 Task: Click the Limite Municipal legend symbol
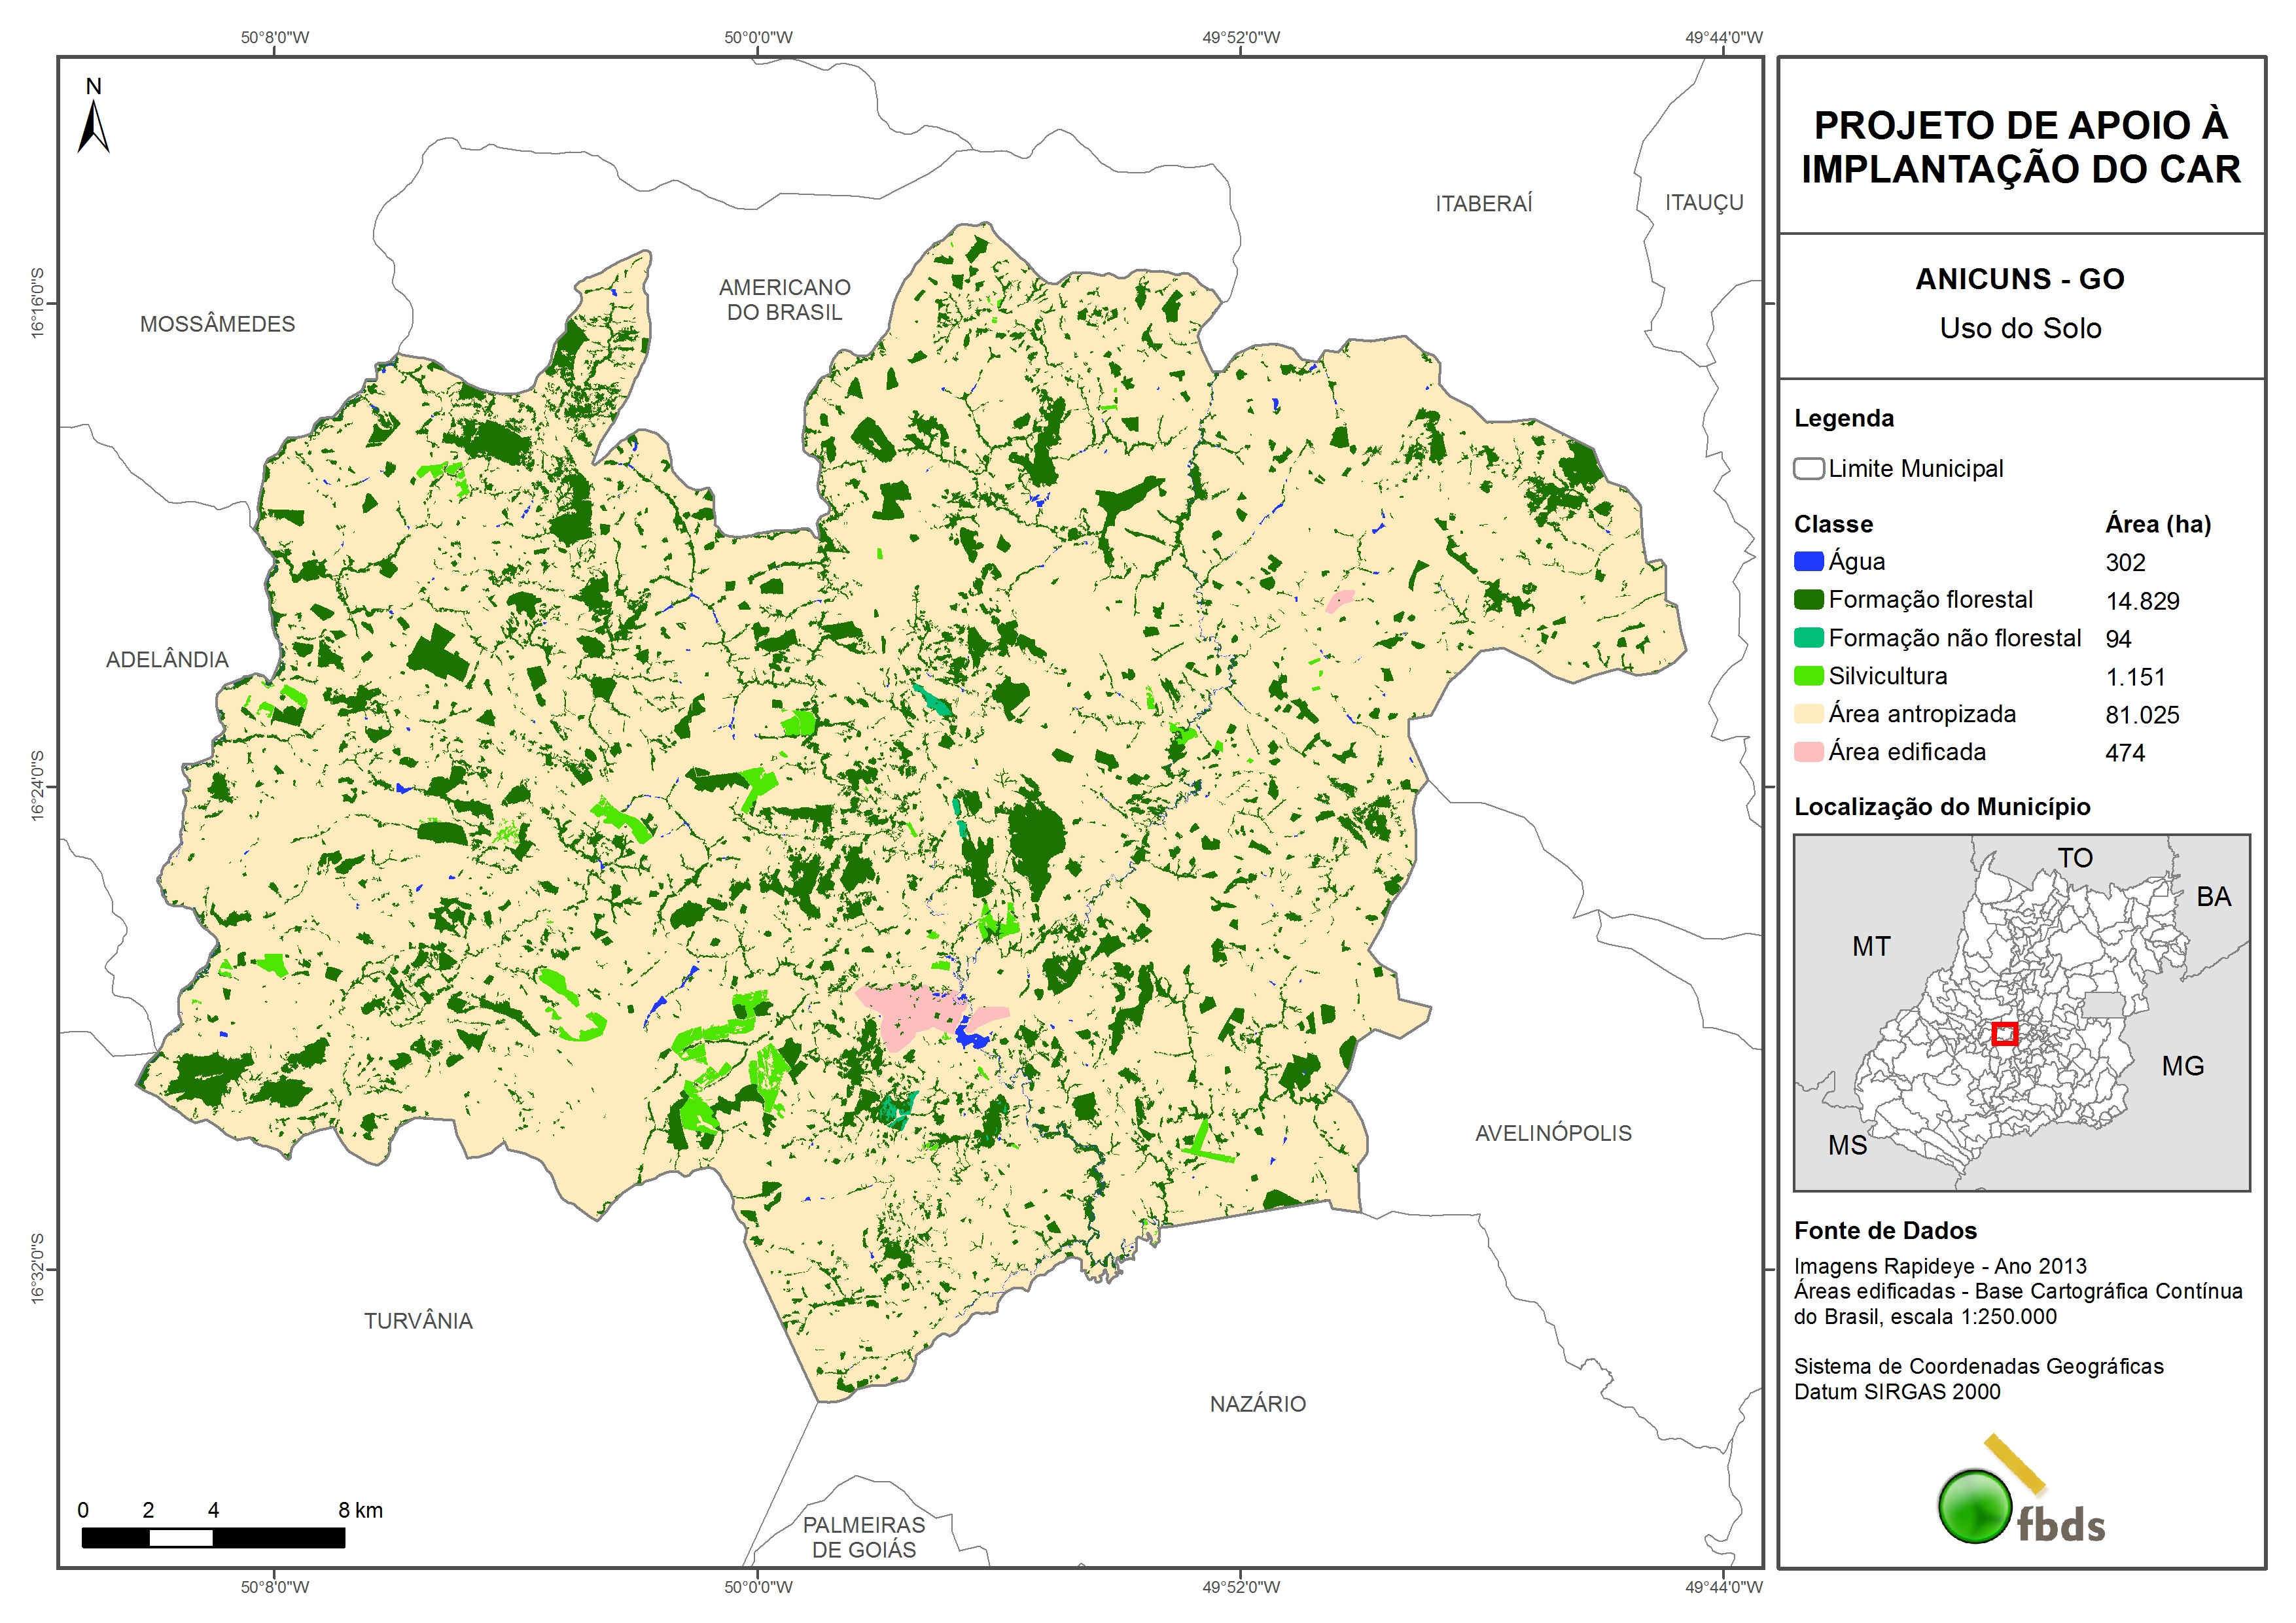[1808, 468]
